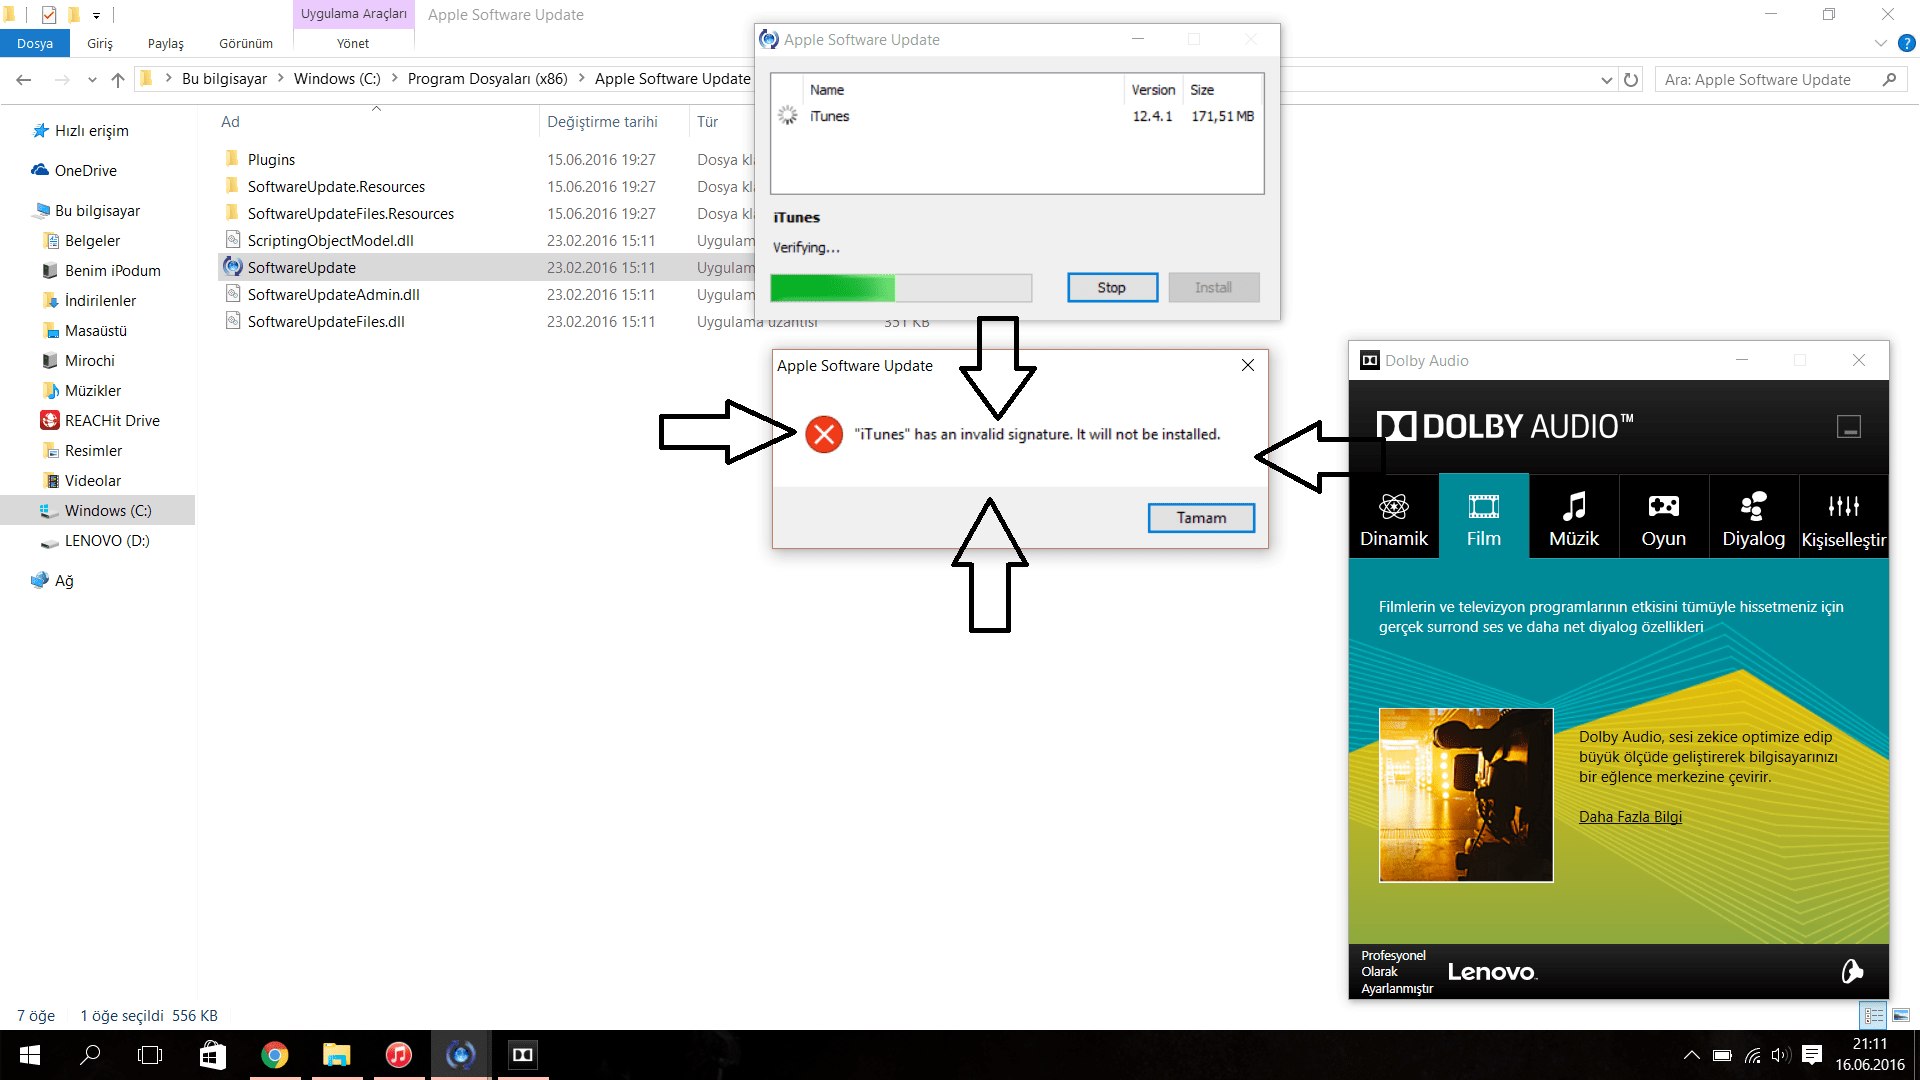1920x1080 pixels.
Task: Open the Görünüm ribbon tab
Action: click(x=246, y=43)
